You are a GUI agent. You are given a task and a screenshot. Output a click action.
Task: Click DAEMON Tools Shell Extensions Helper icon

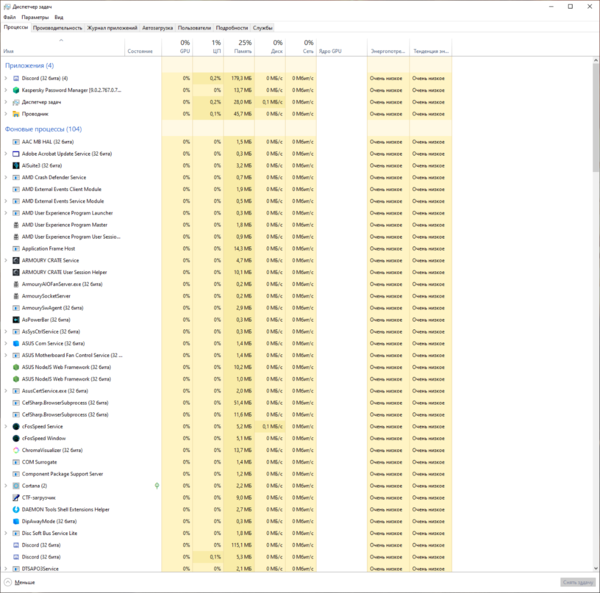(16, 510)
